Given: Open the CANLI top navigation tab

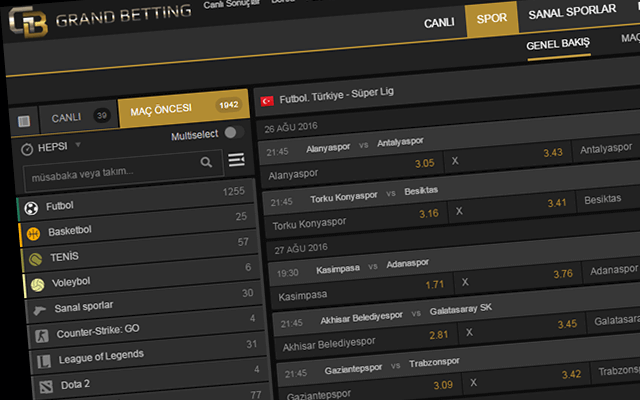Looking at the screenshot, I should (x=439, y=22).
